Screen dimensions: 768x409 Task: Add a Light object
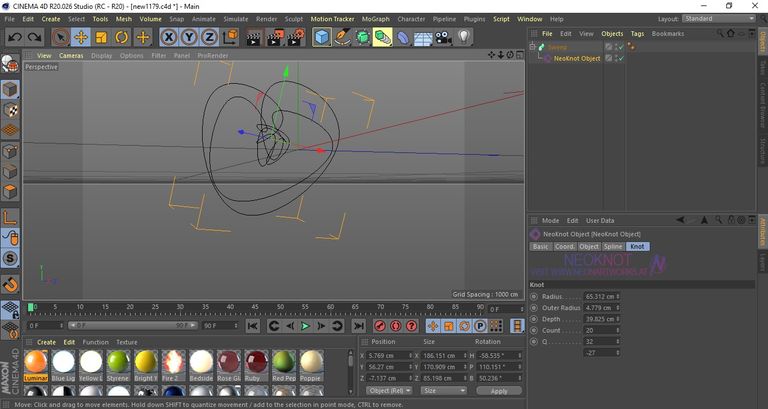(464, 37)
